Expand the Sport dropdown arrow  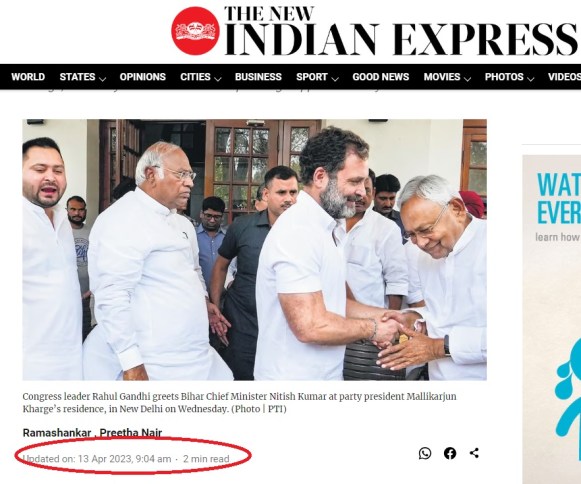(335, 79)
